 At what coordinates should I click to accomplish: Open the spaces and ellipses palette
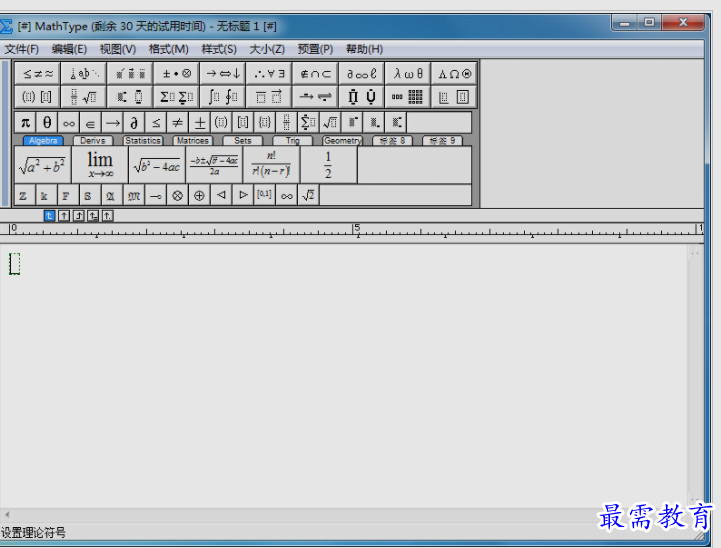click(x=84, y=74)
